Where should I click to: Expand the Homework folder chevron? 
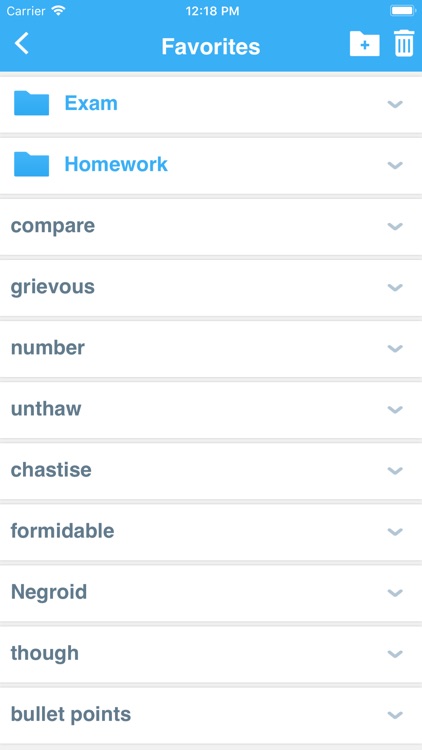[395, 165]
